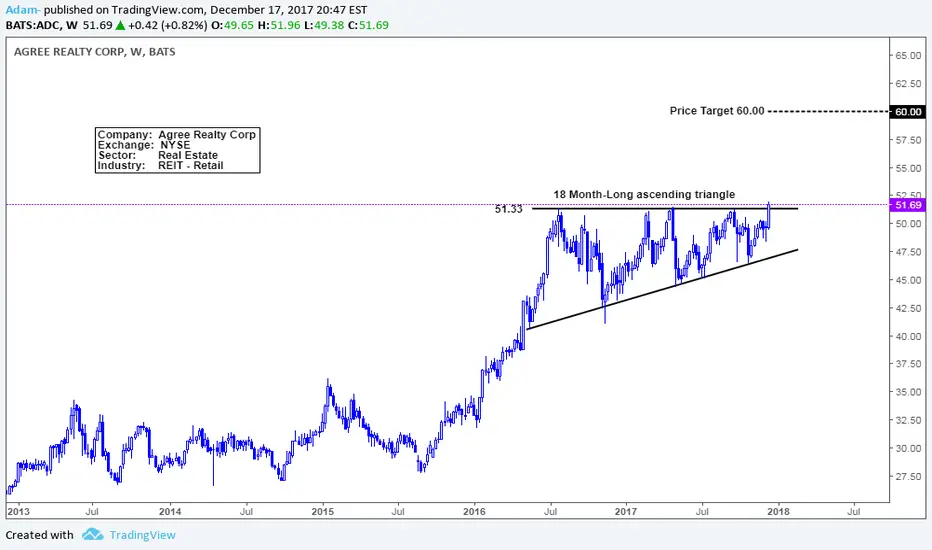This screenshot has height=550, width=932.
Task: Click the Adam- author link
Action: (x=23, y=10)
